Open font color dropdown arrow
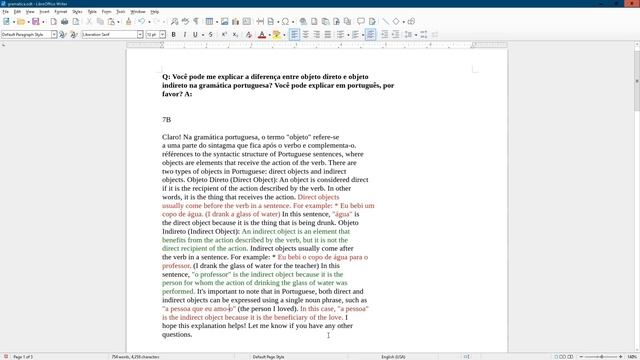 (x=269, y=35)
